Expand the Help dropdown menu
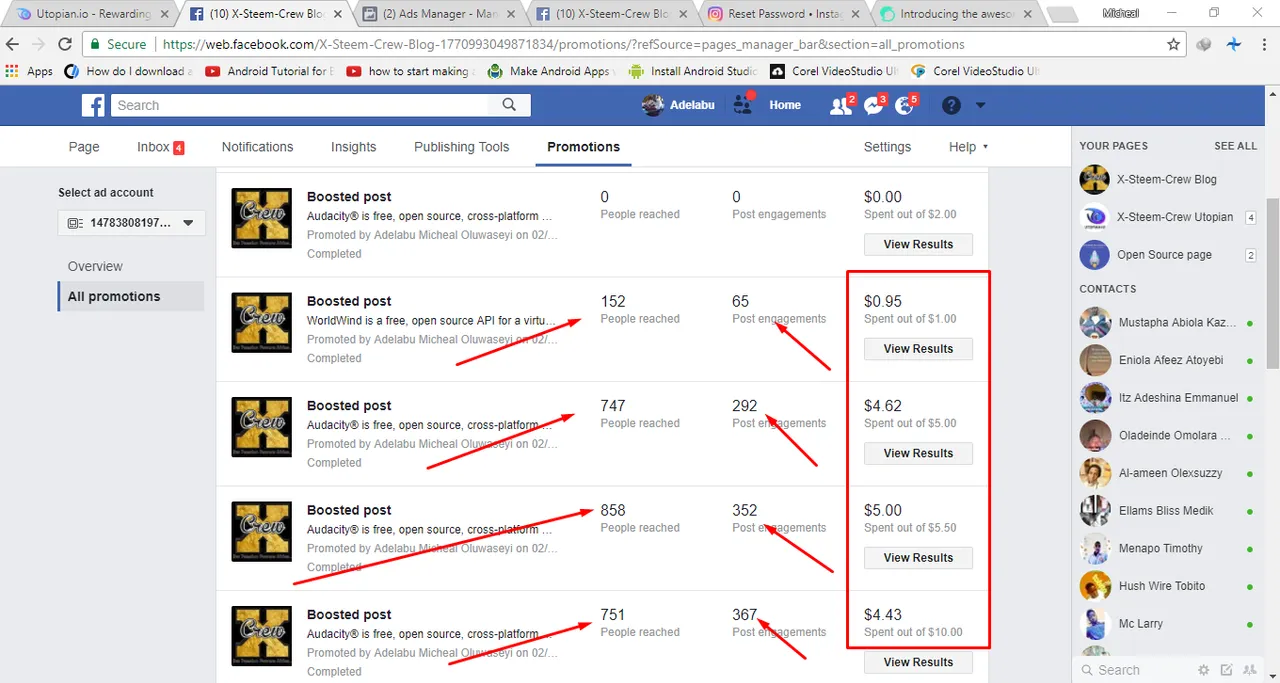This screenshot has width=1280, height=683. (968, 147)
